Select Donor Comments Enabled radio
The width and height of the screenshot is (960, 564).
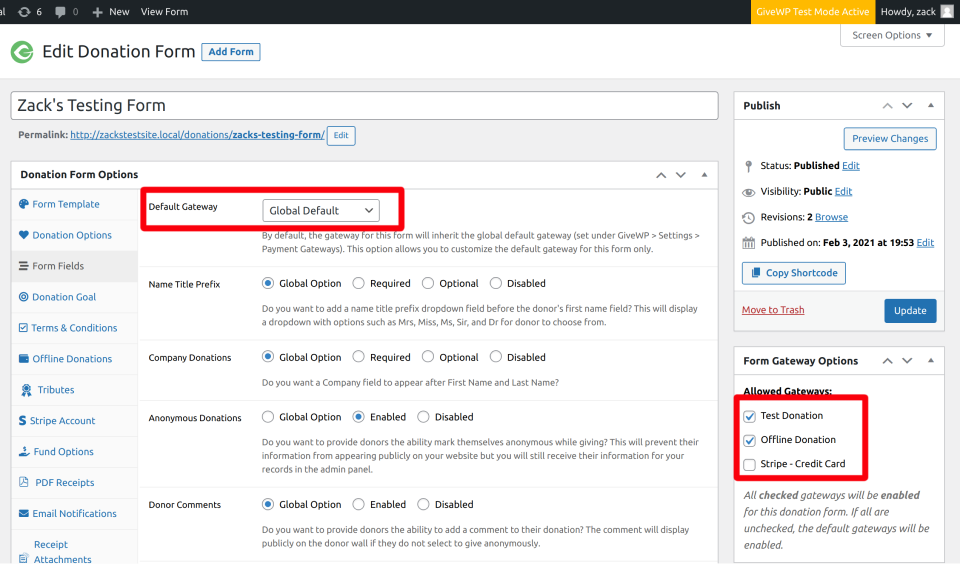pyautogui.click(x=358, y=504)
